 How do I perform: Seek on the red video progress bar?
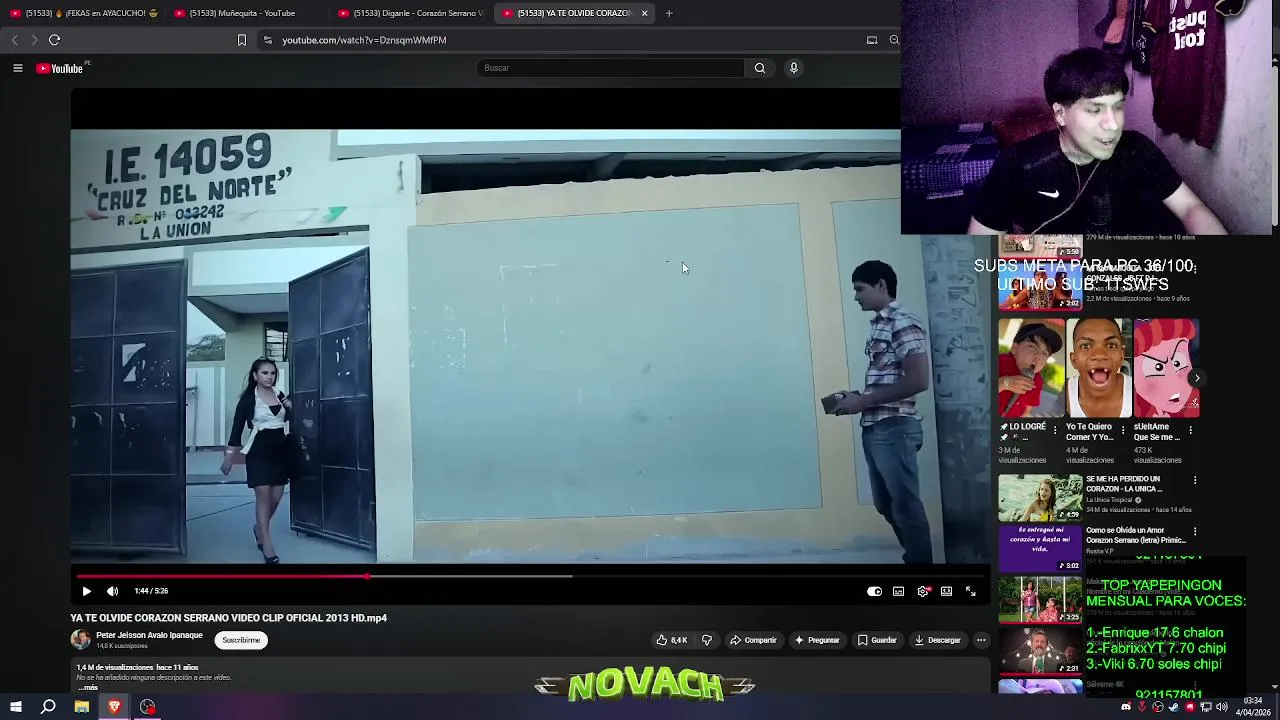tap(222, 576)
